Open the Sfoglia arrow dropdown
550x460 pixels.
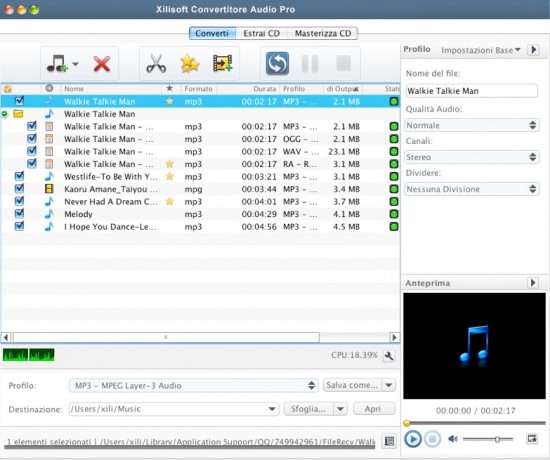[340, 409]
